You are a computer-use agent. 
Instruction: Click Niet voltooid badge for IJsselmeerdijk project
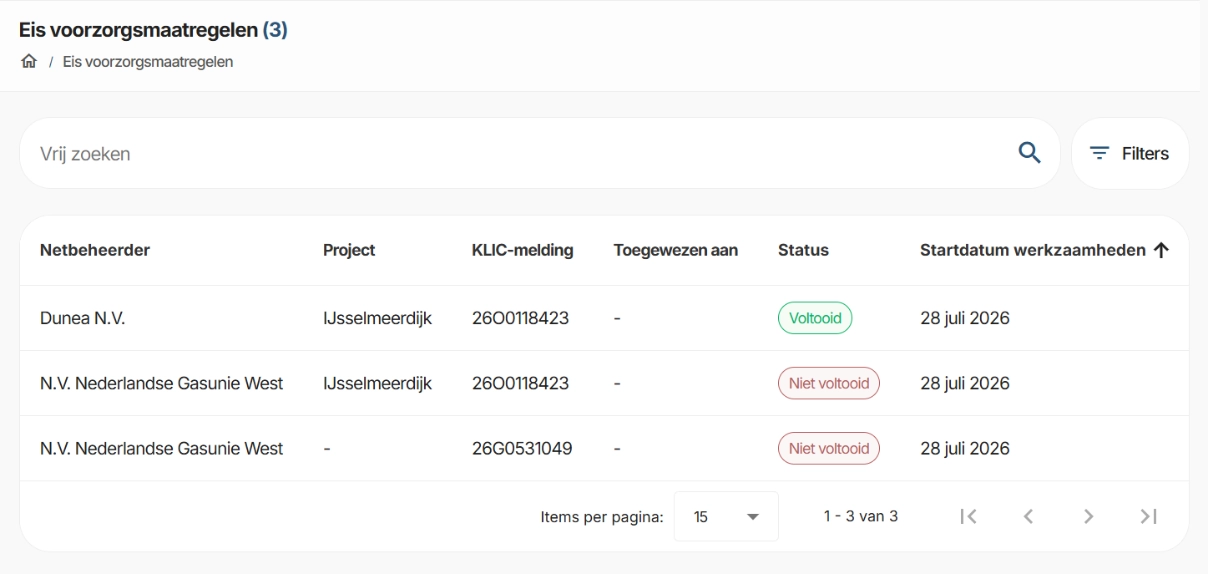829,384
